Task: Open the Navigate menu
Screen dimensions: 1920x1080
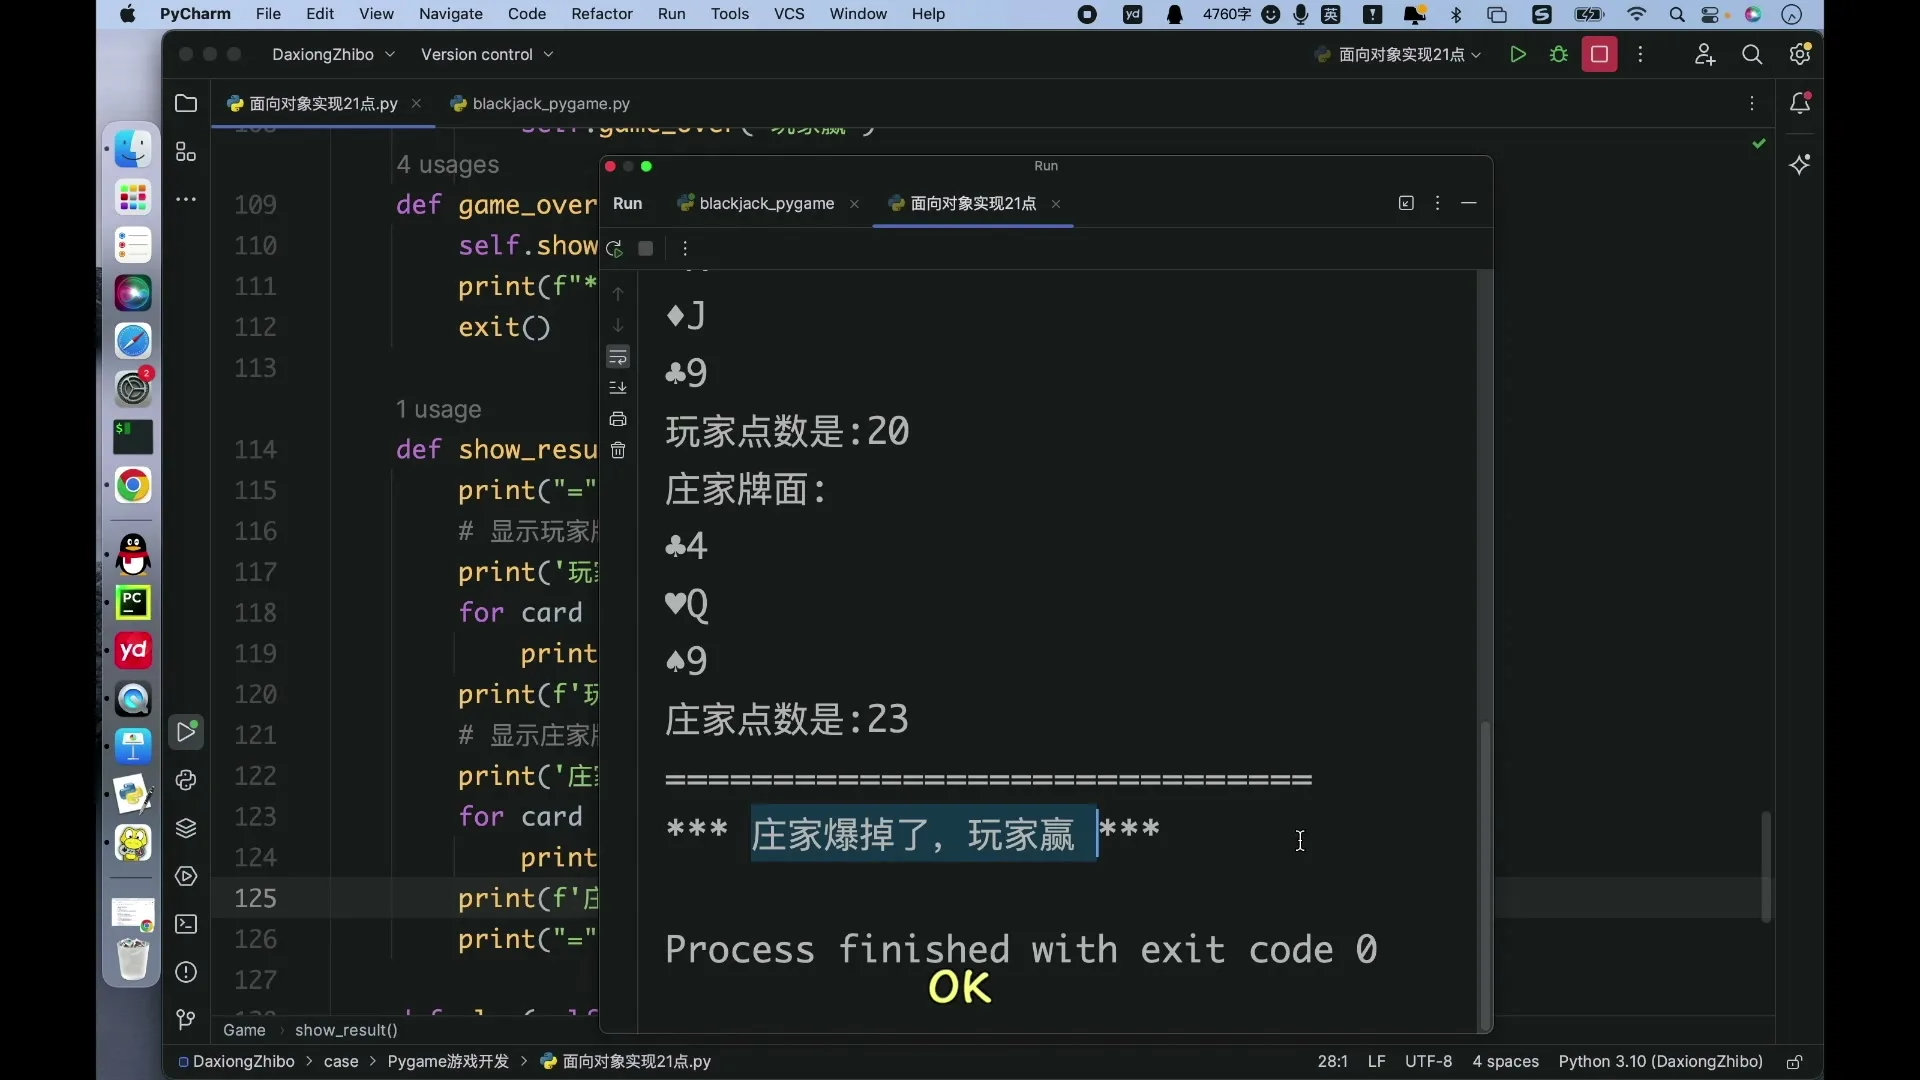Action: click(451, 14)
